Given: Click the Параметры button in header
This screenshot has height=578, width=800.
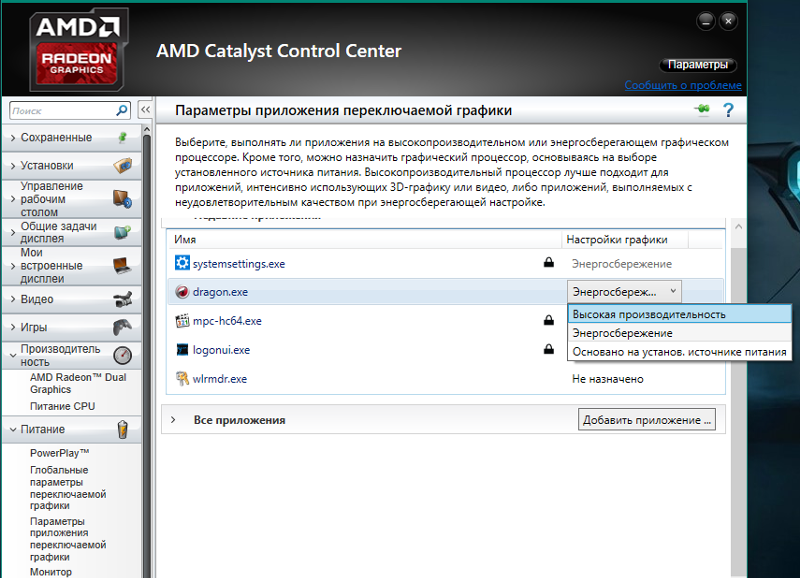Looking at the screenshot, I should pyautogui.click(x=699, y=65).
